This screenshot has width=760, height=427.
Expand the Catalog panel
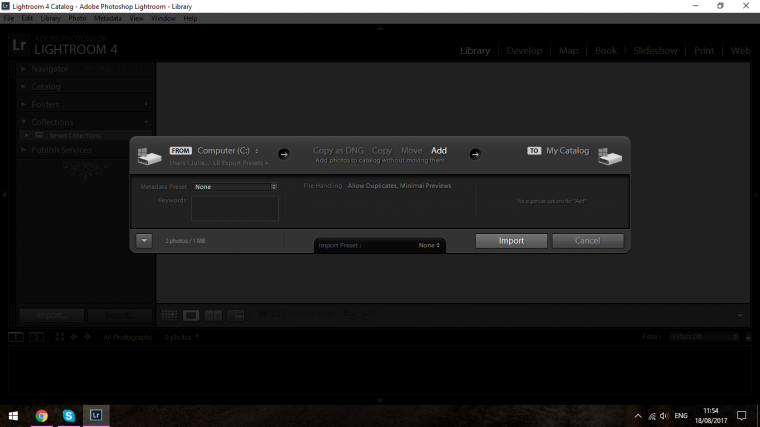pos(23,87)
